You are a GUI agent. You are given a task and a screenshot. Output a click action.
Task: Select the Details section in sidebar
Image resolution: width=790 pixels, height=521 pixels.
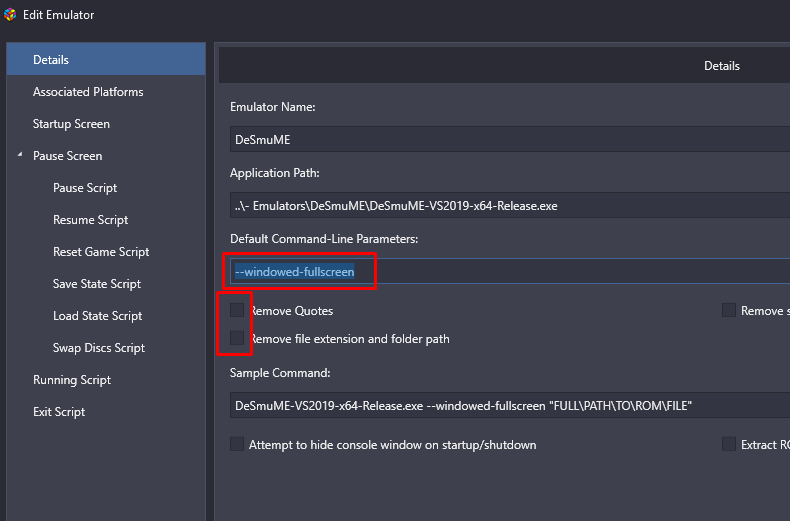coord(106,59)
